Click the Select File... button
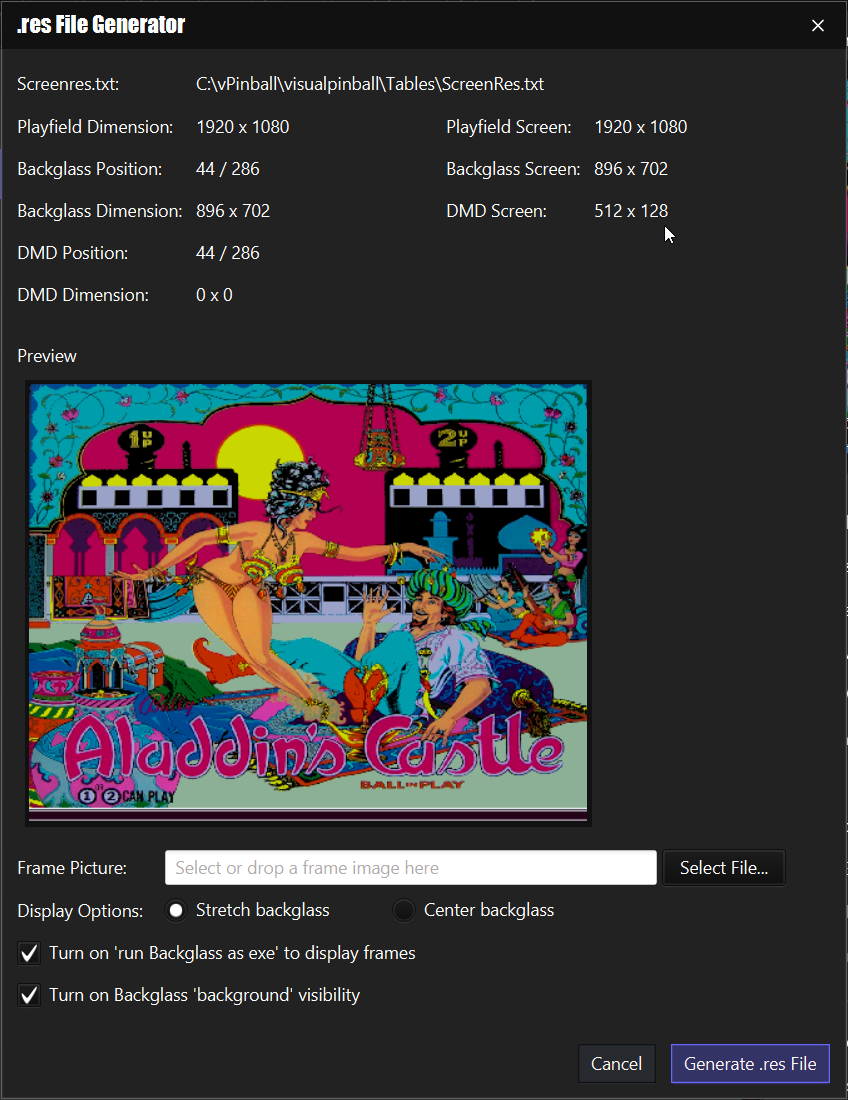This screenshot has width=848, height=1100. (x=723, y=868)
